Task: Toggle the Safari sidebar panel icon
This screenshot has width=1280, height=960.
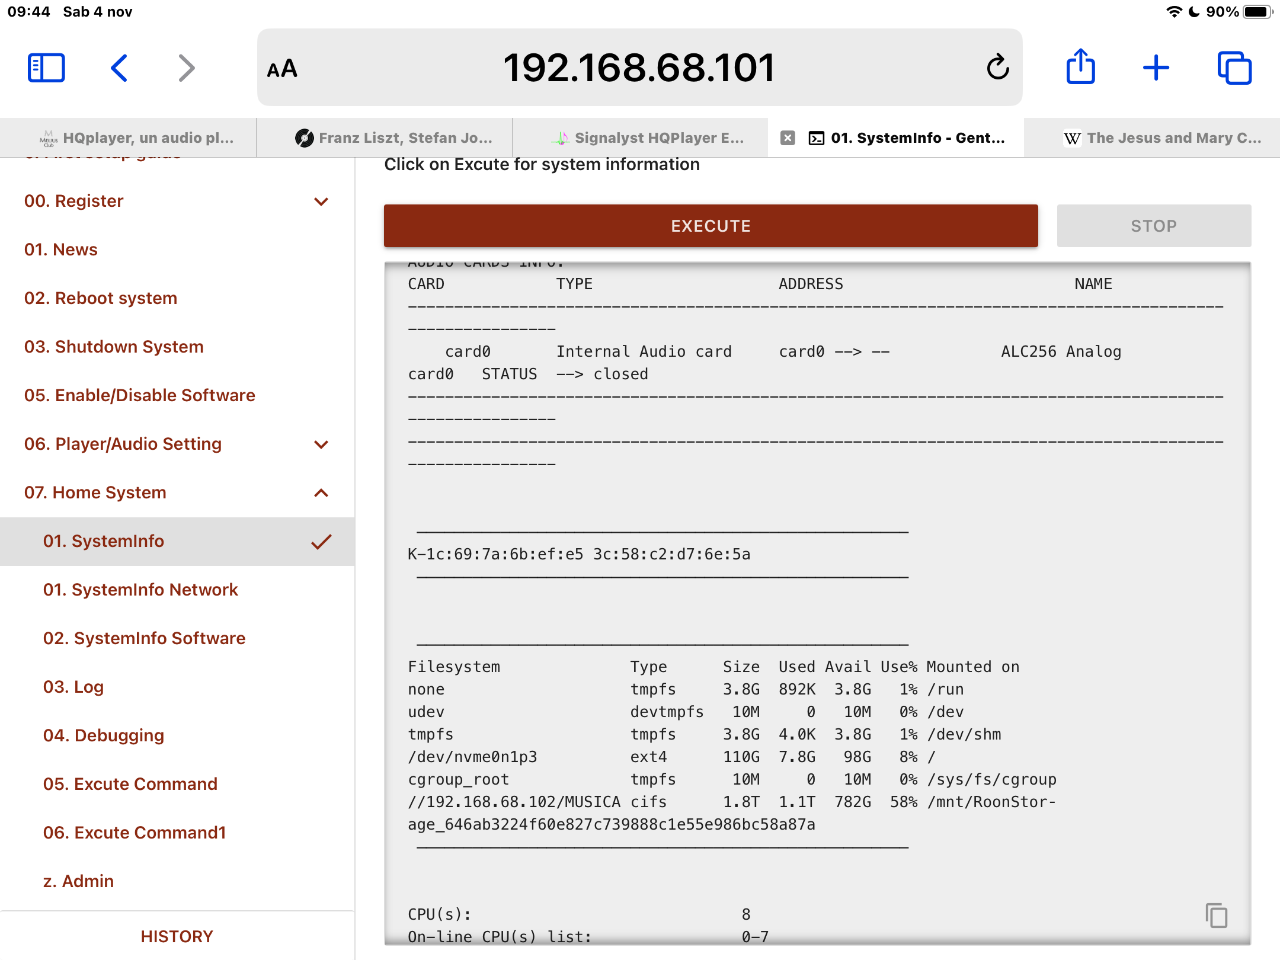Action: point(46,68)
